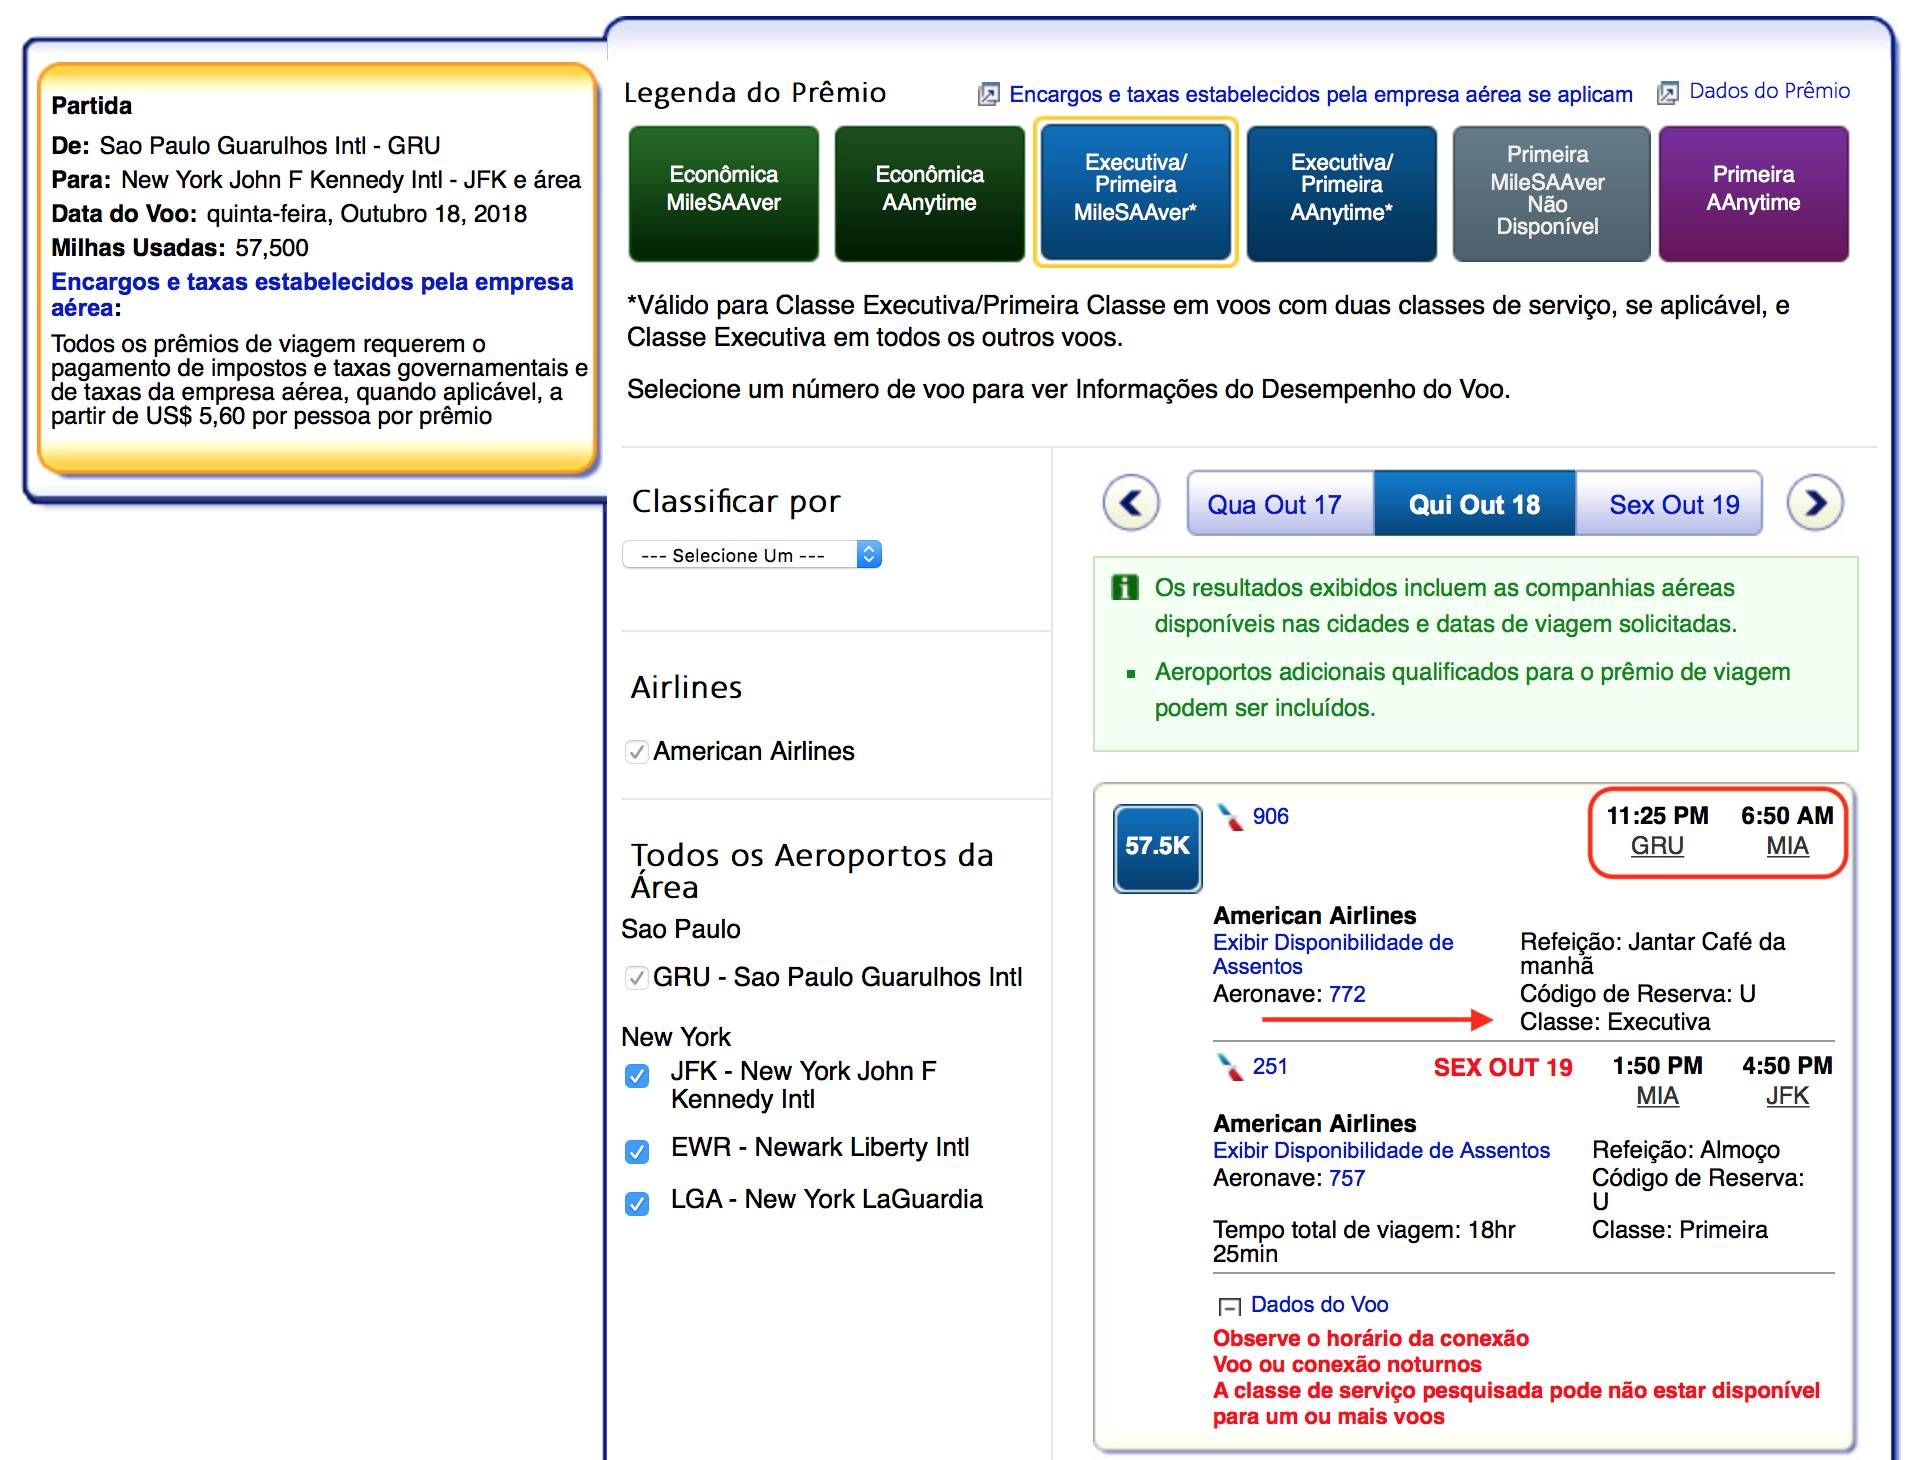The image size is (1930, 1460).
Task: Click aircraft 772 link
Action: 1347,994
